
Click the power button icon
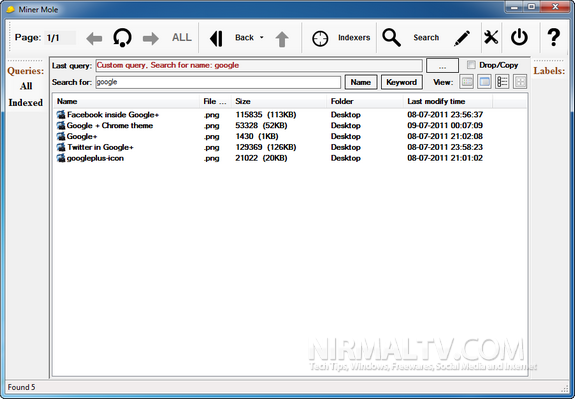click(519, 37)
